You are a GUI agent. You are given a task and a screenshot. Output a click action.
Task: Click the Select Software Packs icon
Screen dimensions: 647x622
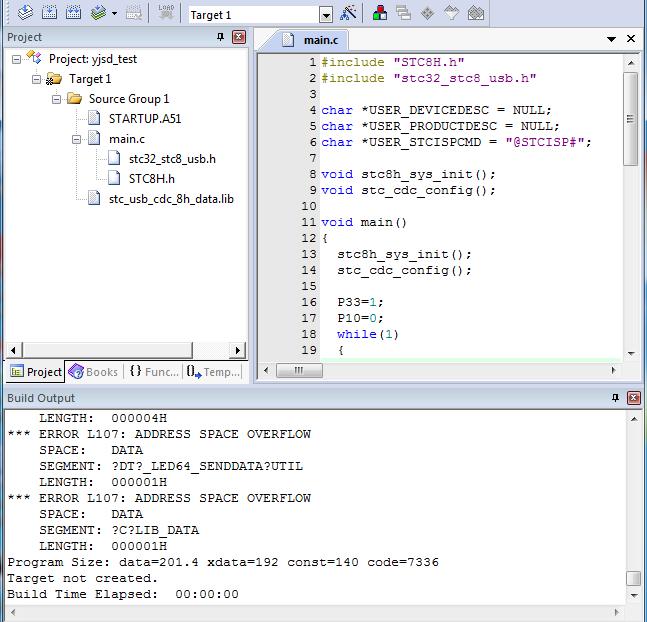click(x=451, y=13)
